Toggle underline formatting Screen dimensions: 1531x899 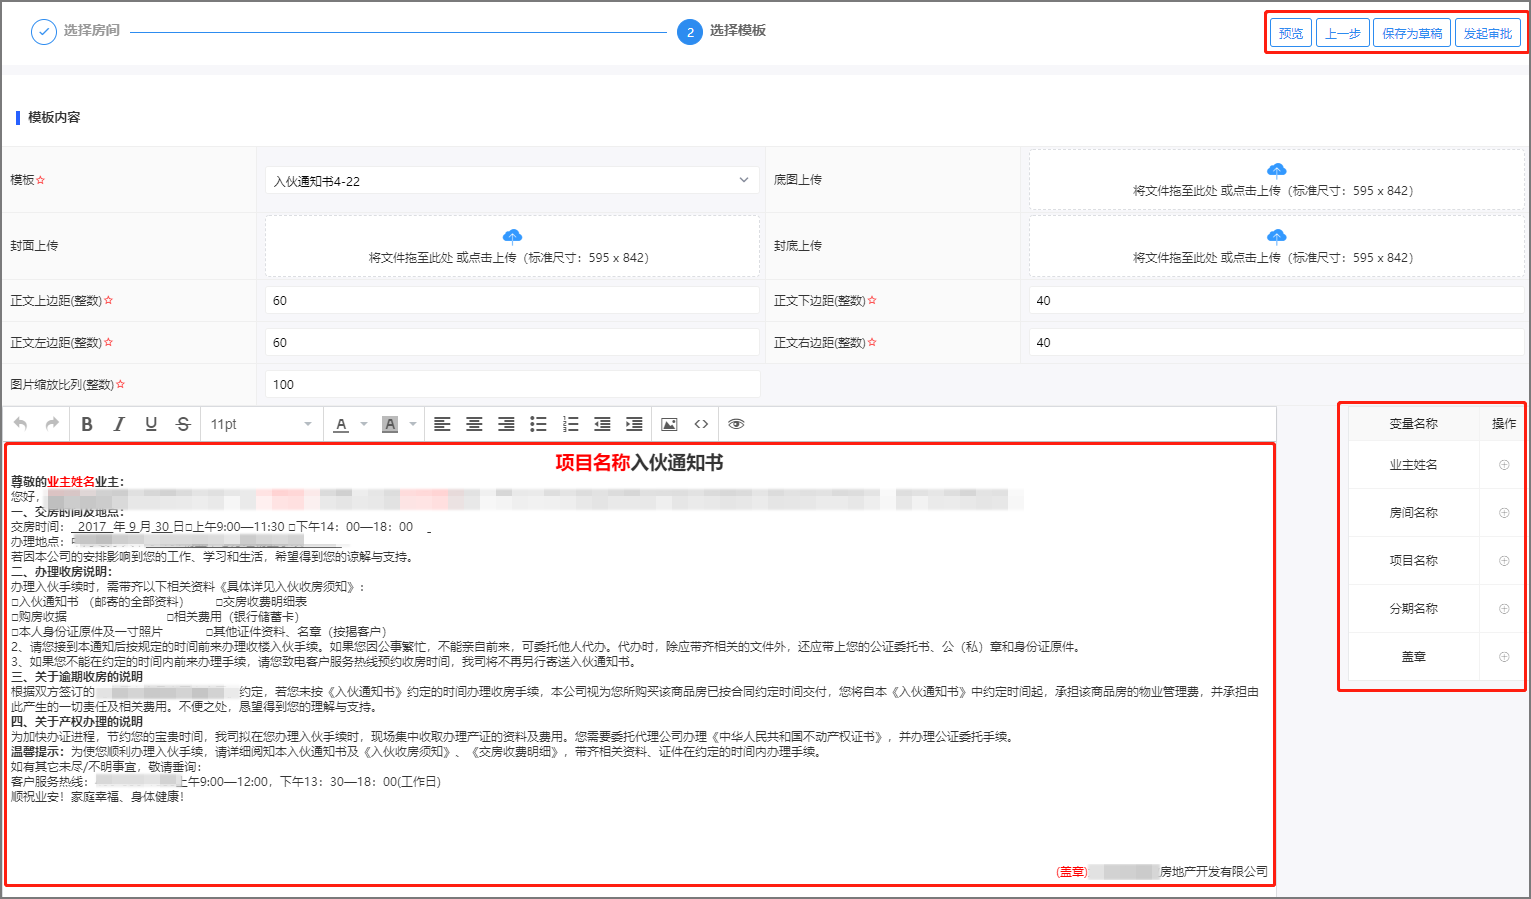pyautogui.click(x=151, y=424)
